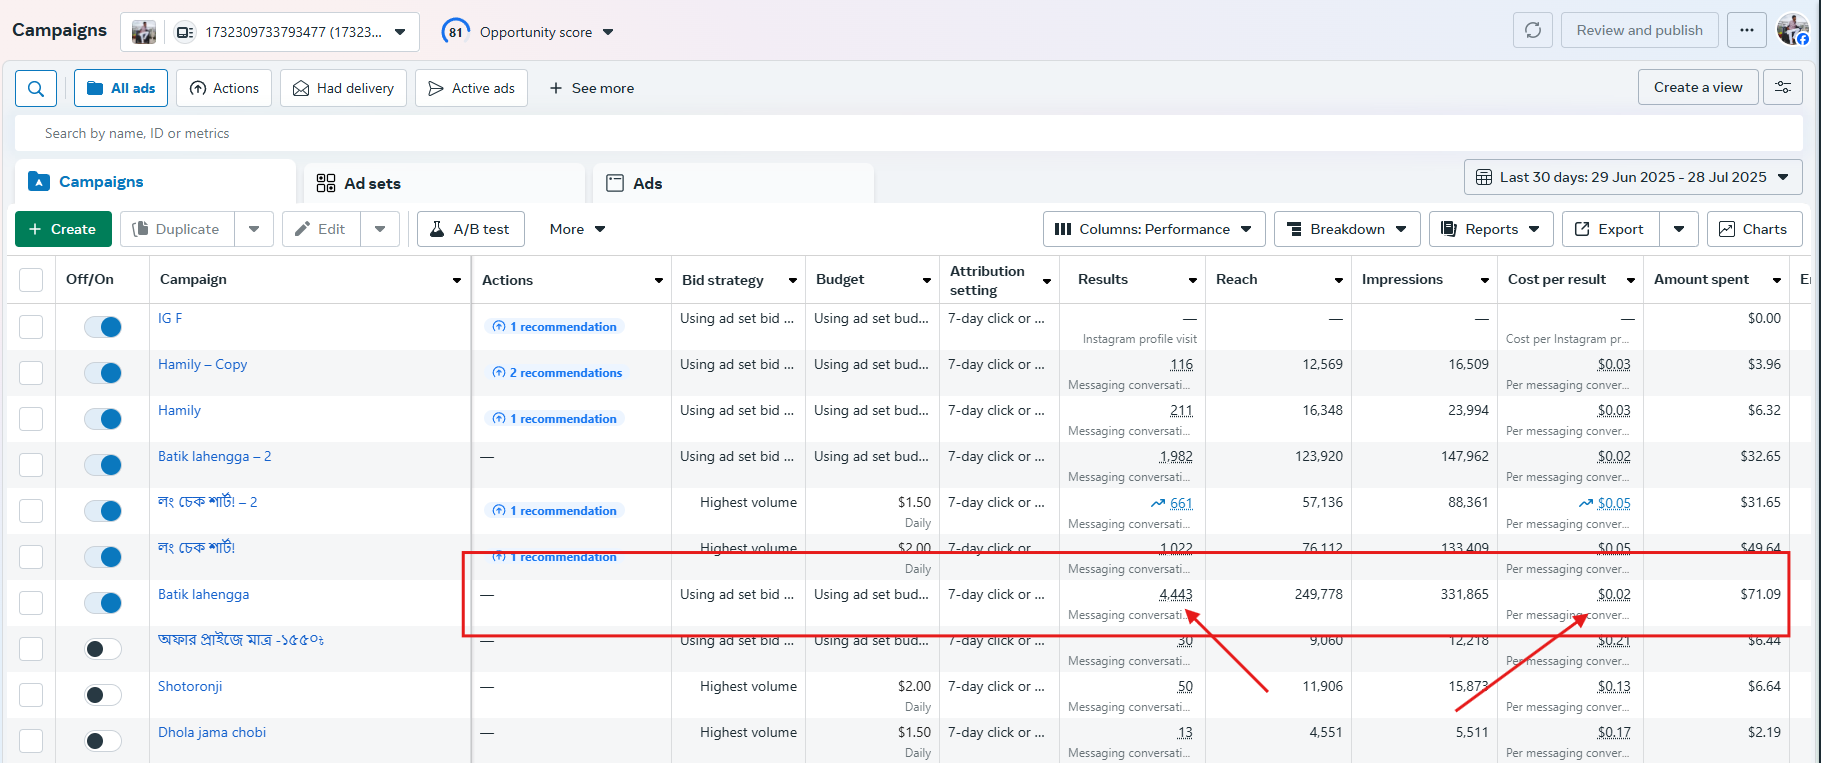Expand the Columns: Performance dropdown
This screenshot has height=763, width=1821.
(1153, 229)
